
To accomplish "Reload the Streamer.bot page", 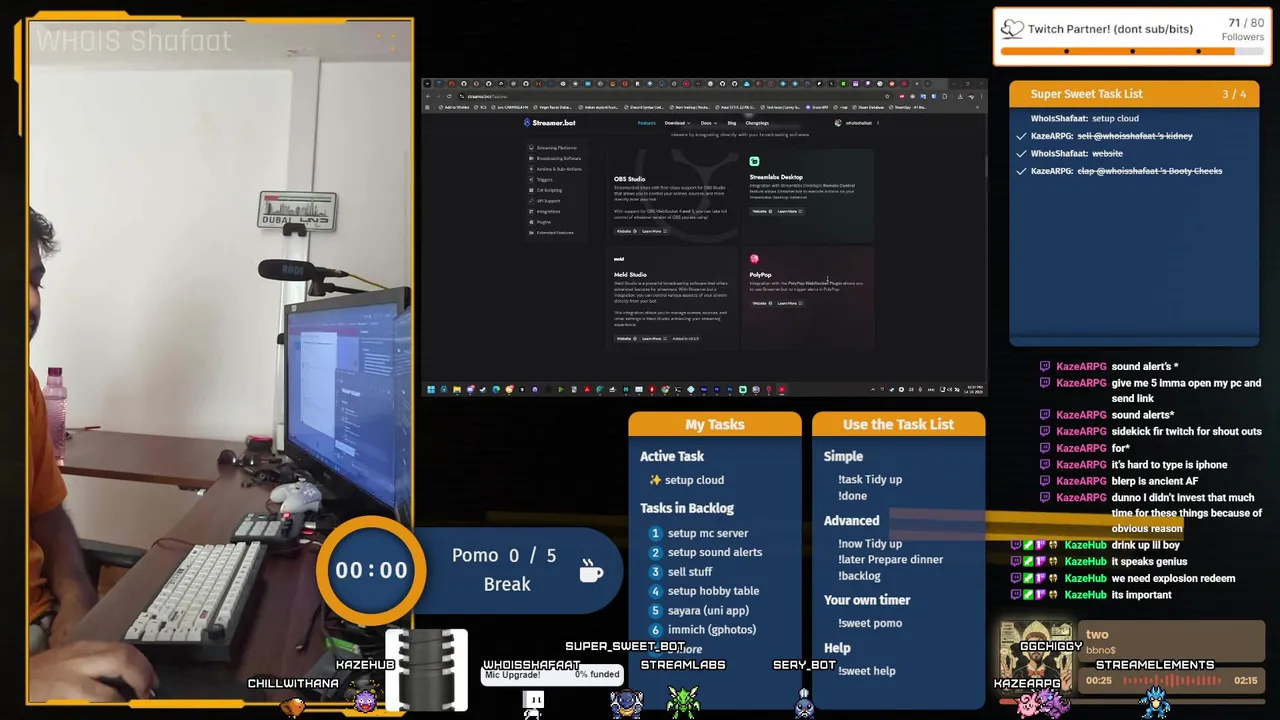I will click(x=449, y=96).
